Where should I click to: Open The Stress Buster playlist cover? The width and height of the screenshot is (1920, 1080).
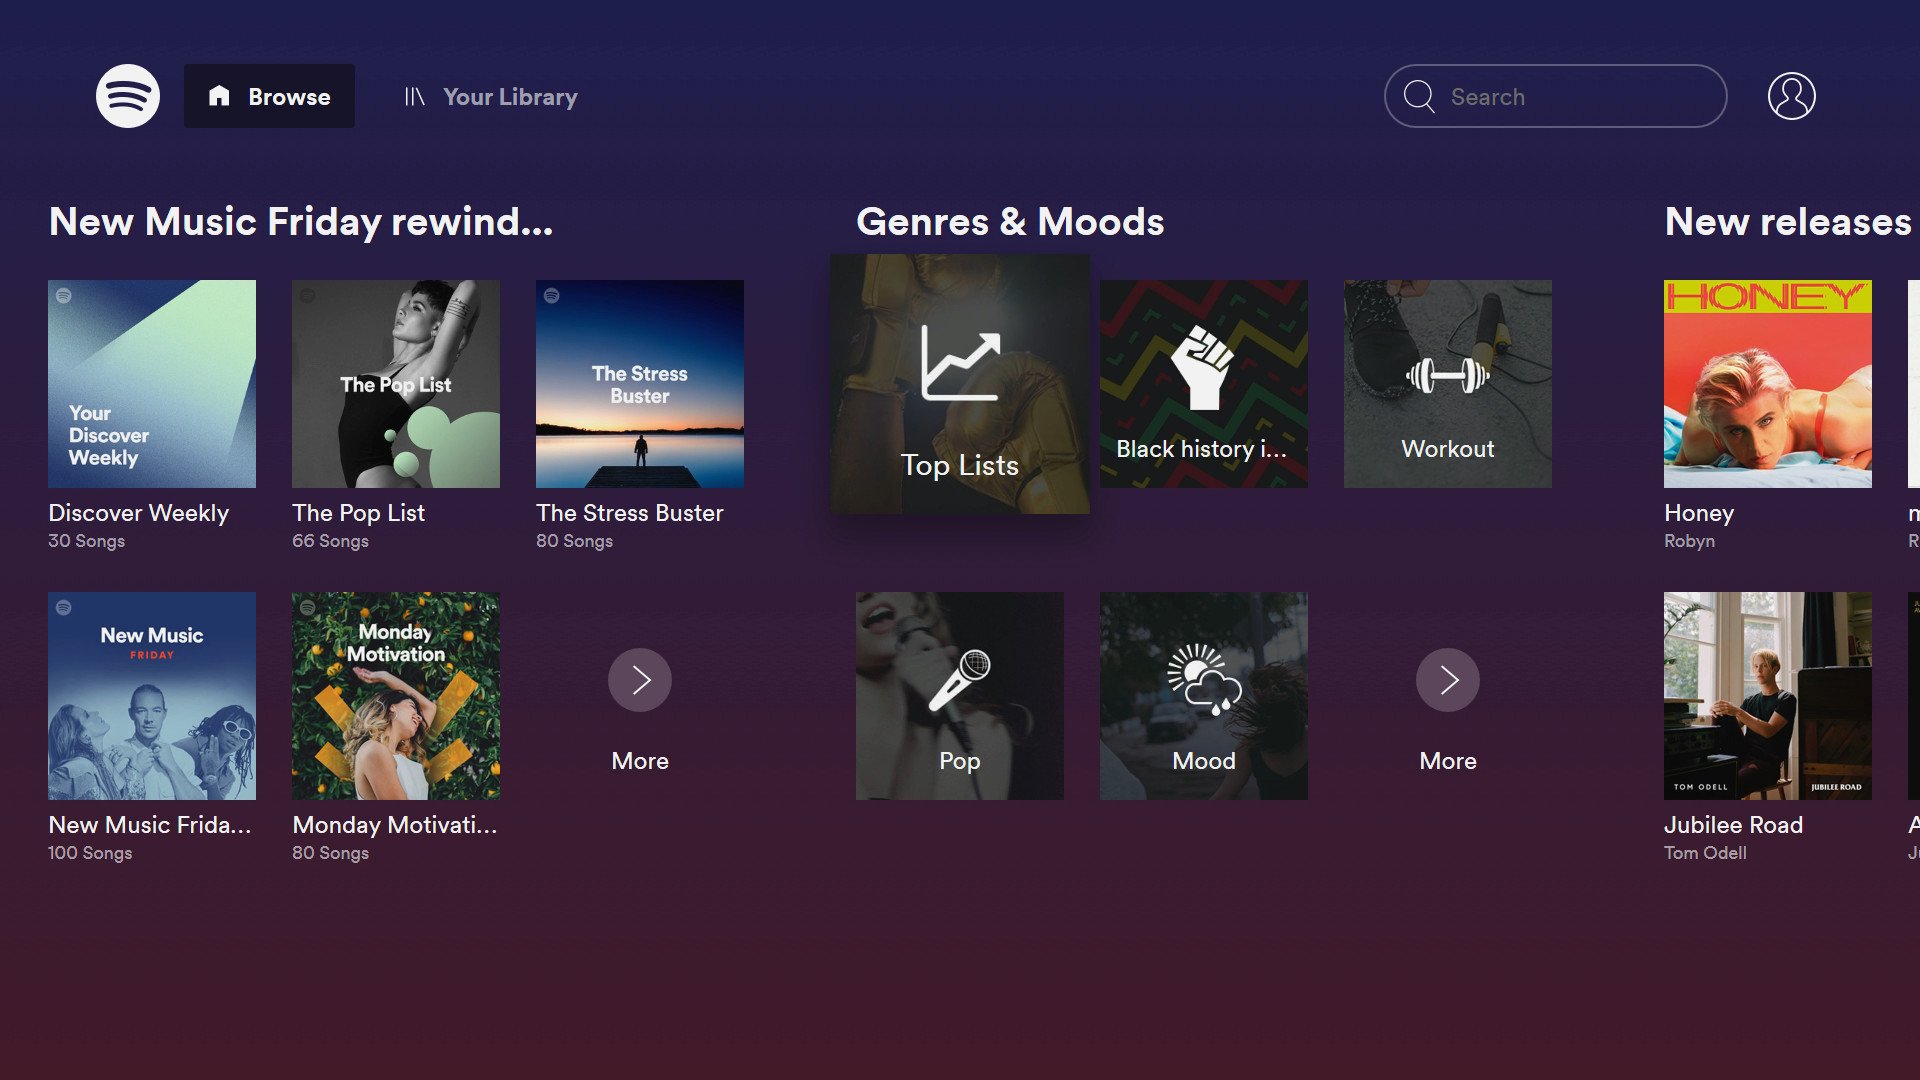coord(640,384)
